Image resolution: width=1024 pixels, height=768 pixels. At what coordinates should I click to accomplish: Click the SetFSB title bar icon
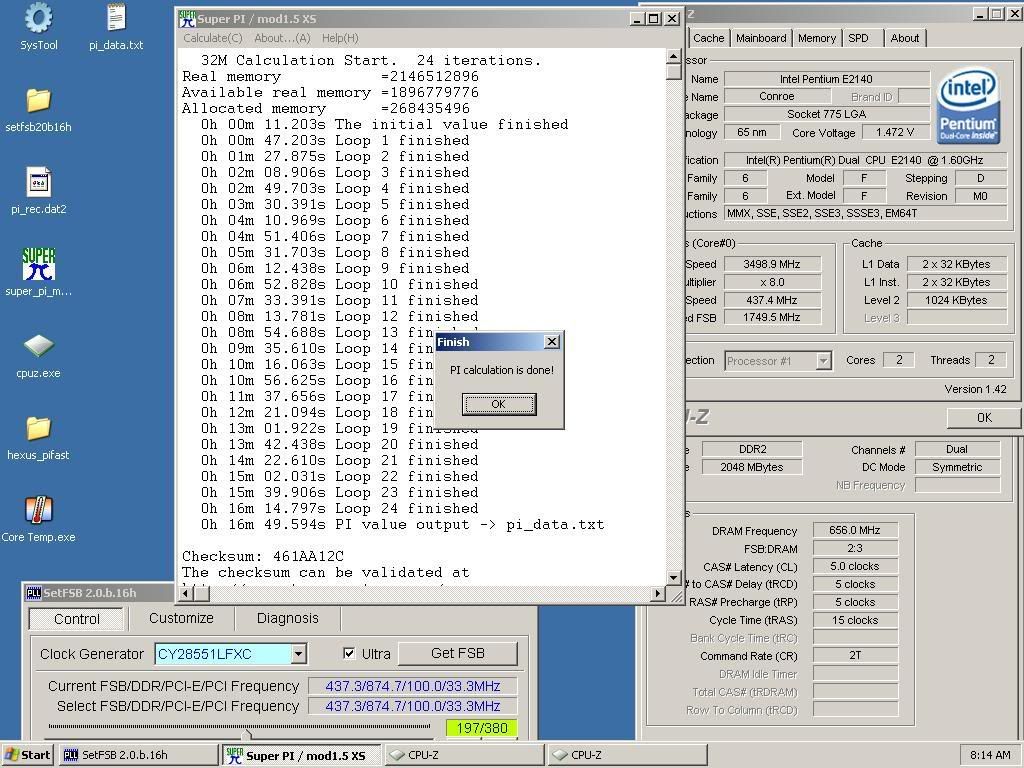[33, 593]
